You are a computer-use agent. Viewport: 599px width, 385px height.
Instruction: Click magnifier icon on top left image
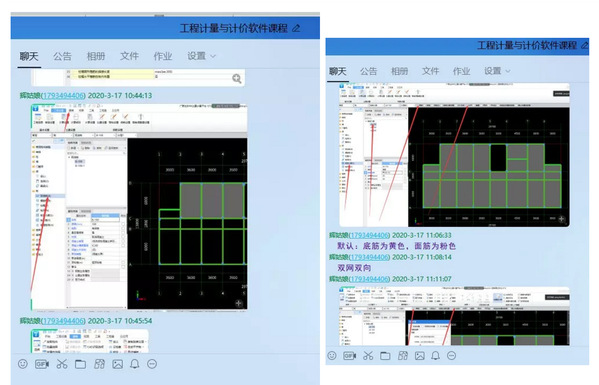(237, 79)
